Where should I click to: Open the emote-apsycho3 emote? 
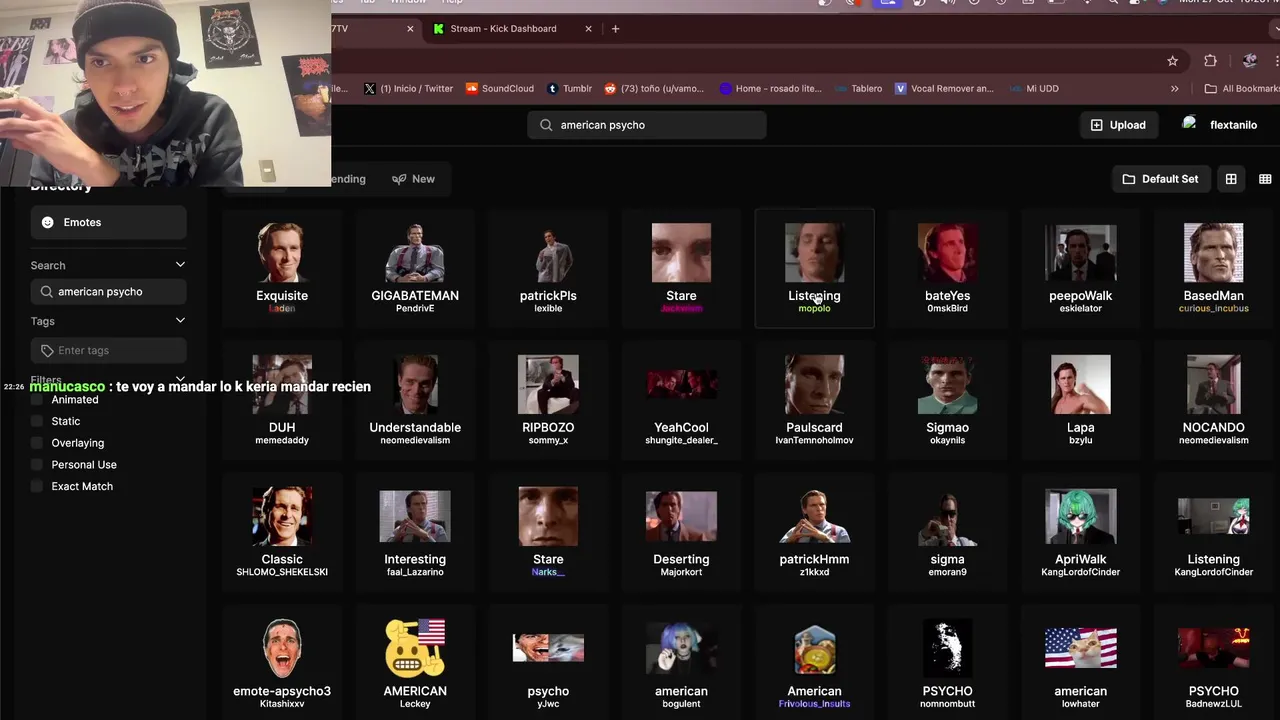click(282, 663)
